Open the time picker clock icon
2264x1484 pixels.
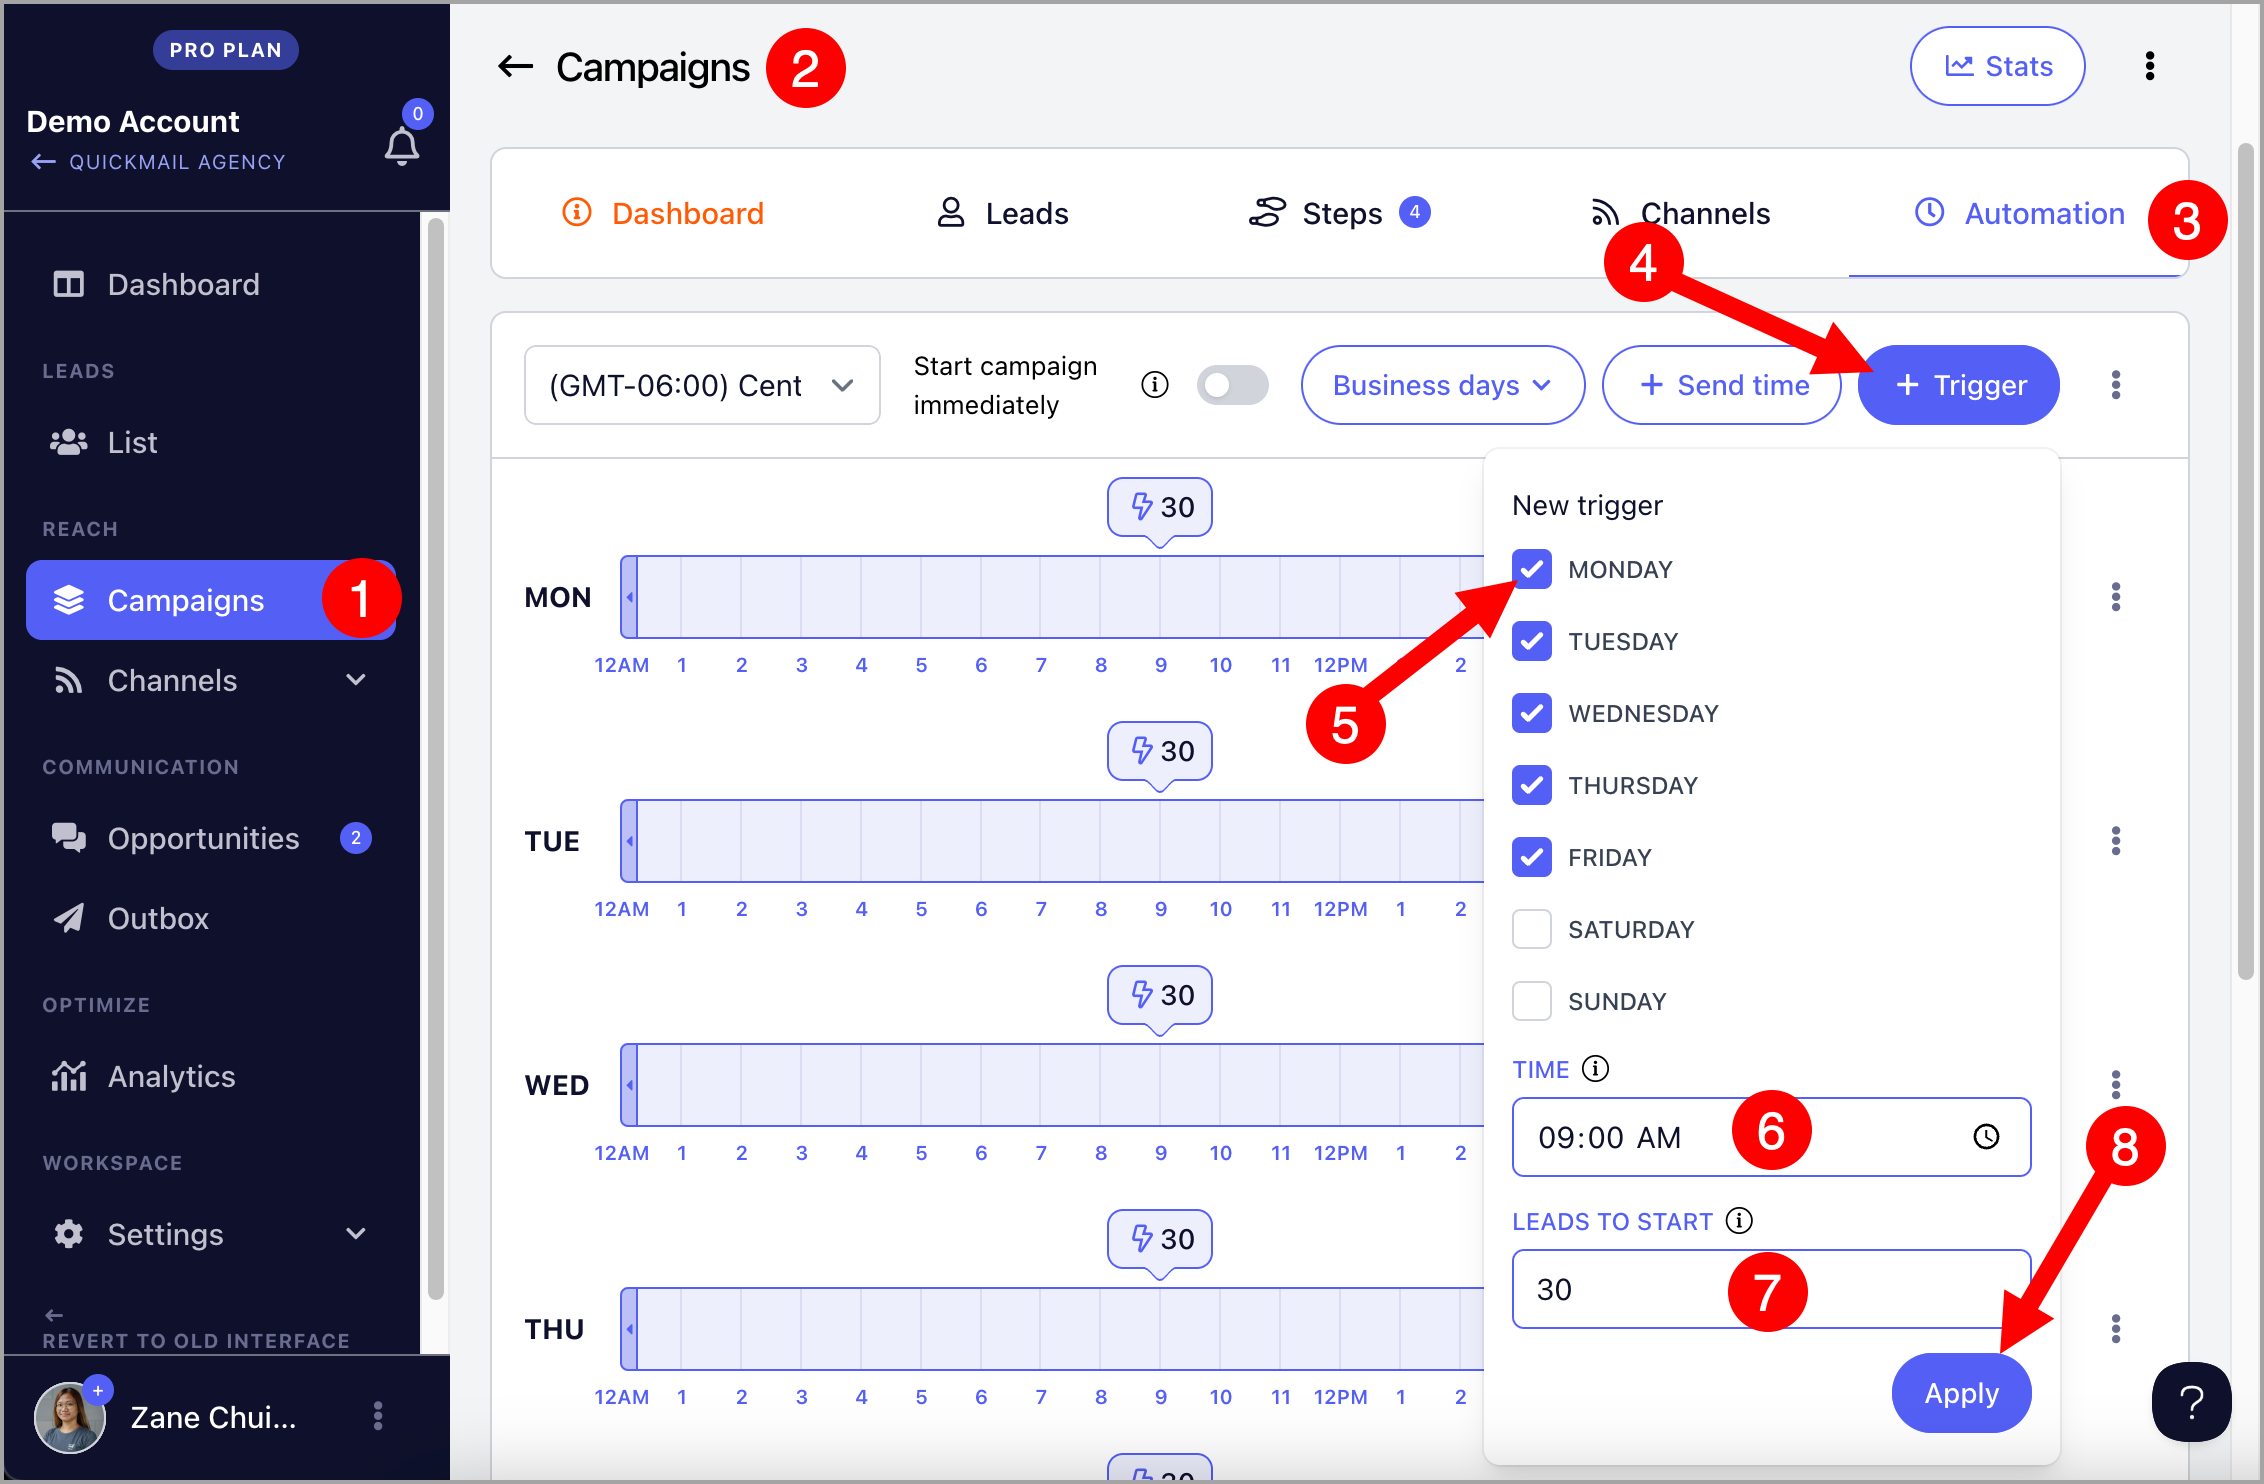(1986, 1137)
